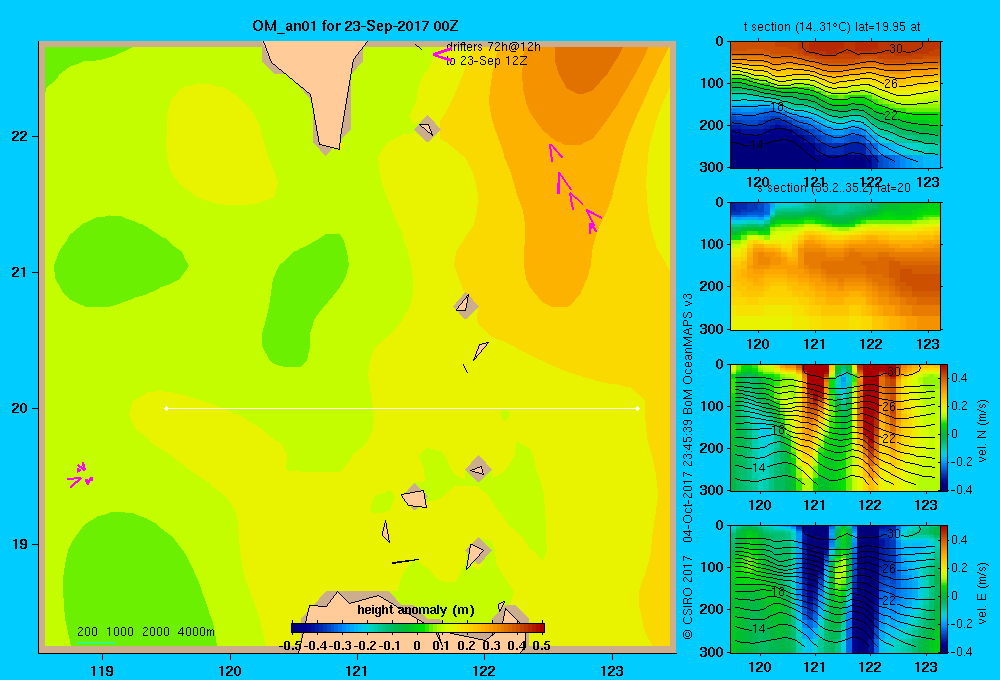Click latitude label '20' on main map
1000x680 pixels.
pyautogui.click(x=20, y=408)
